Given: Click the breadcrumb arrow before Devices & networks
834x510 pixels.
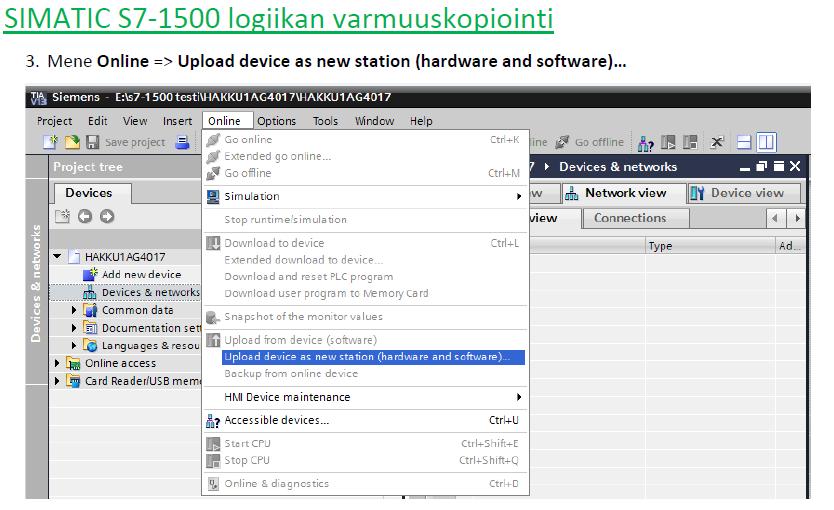Looking at the screenshot, I should click(x=547, y=167).
